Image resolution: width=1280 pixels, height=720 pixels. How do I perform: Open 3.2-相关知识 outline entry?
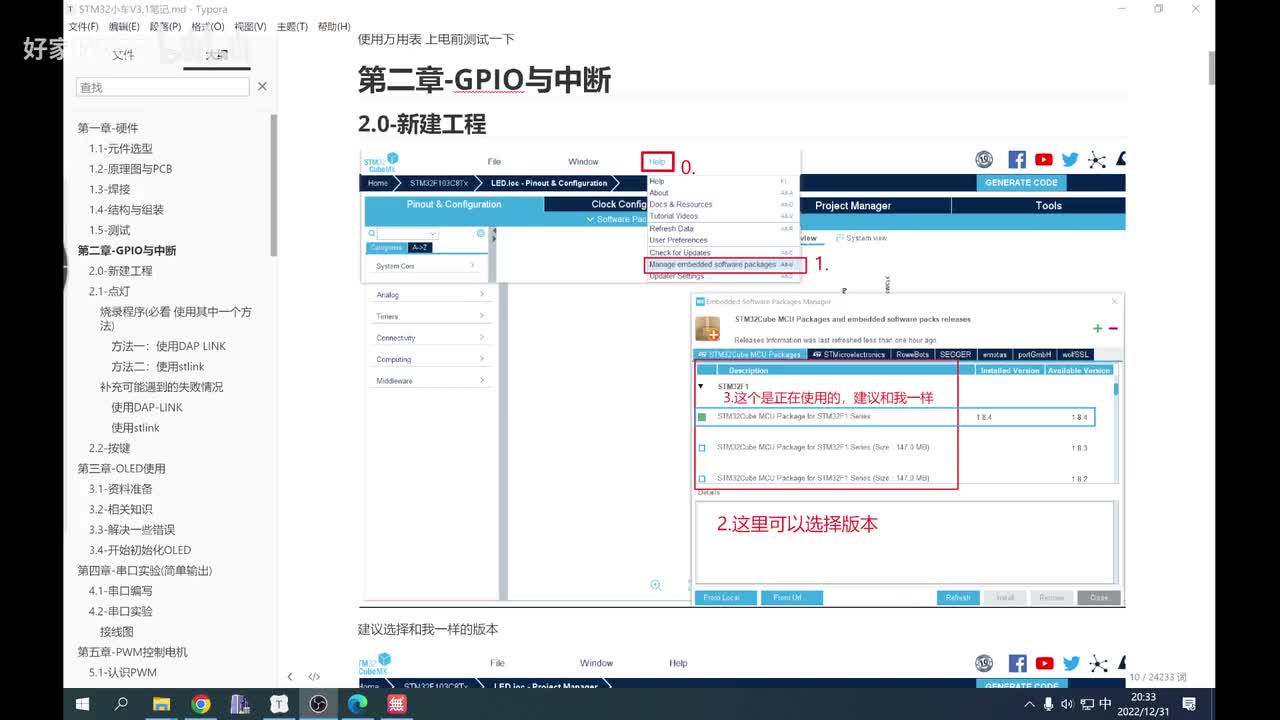(x=120, y=509)
